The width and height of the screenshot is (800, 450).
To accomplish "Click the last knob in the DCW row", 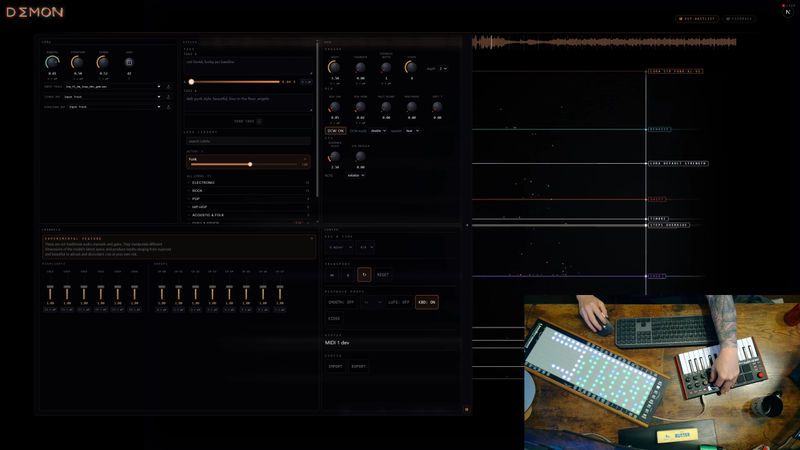I will (x=437, y=107).
